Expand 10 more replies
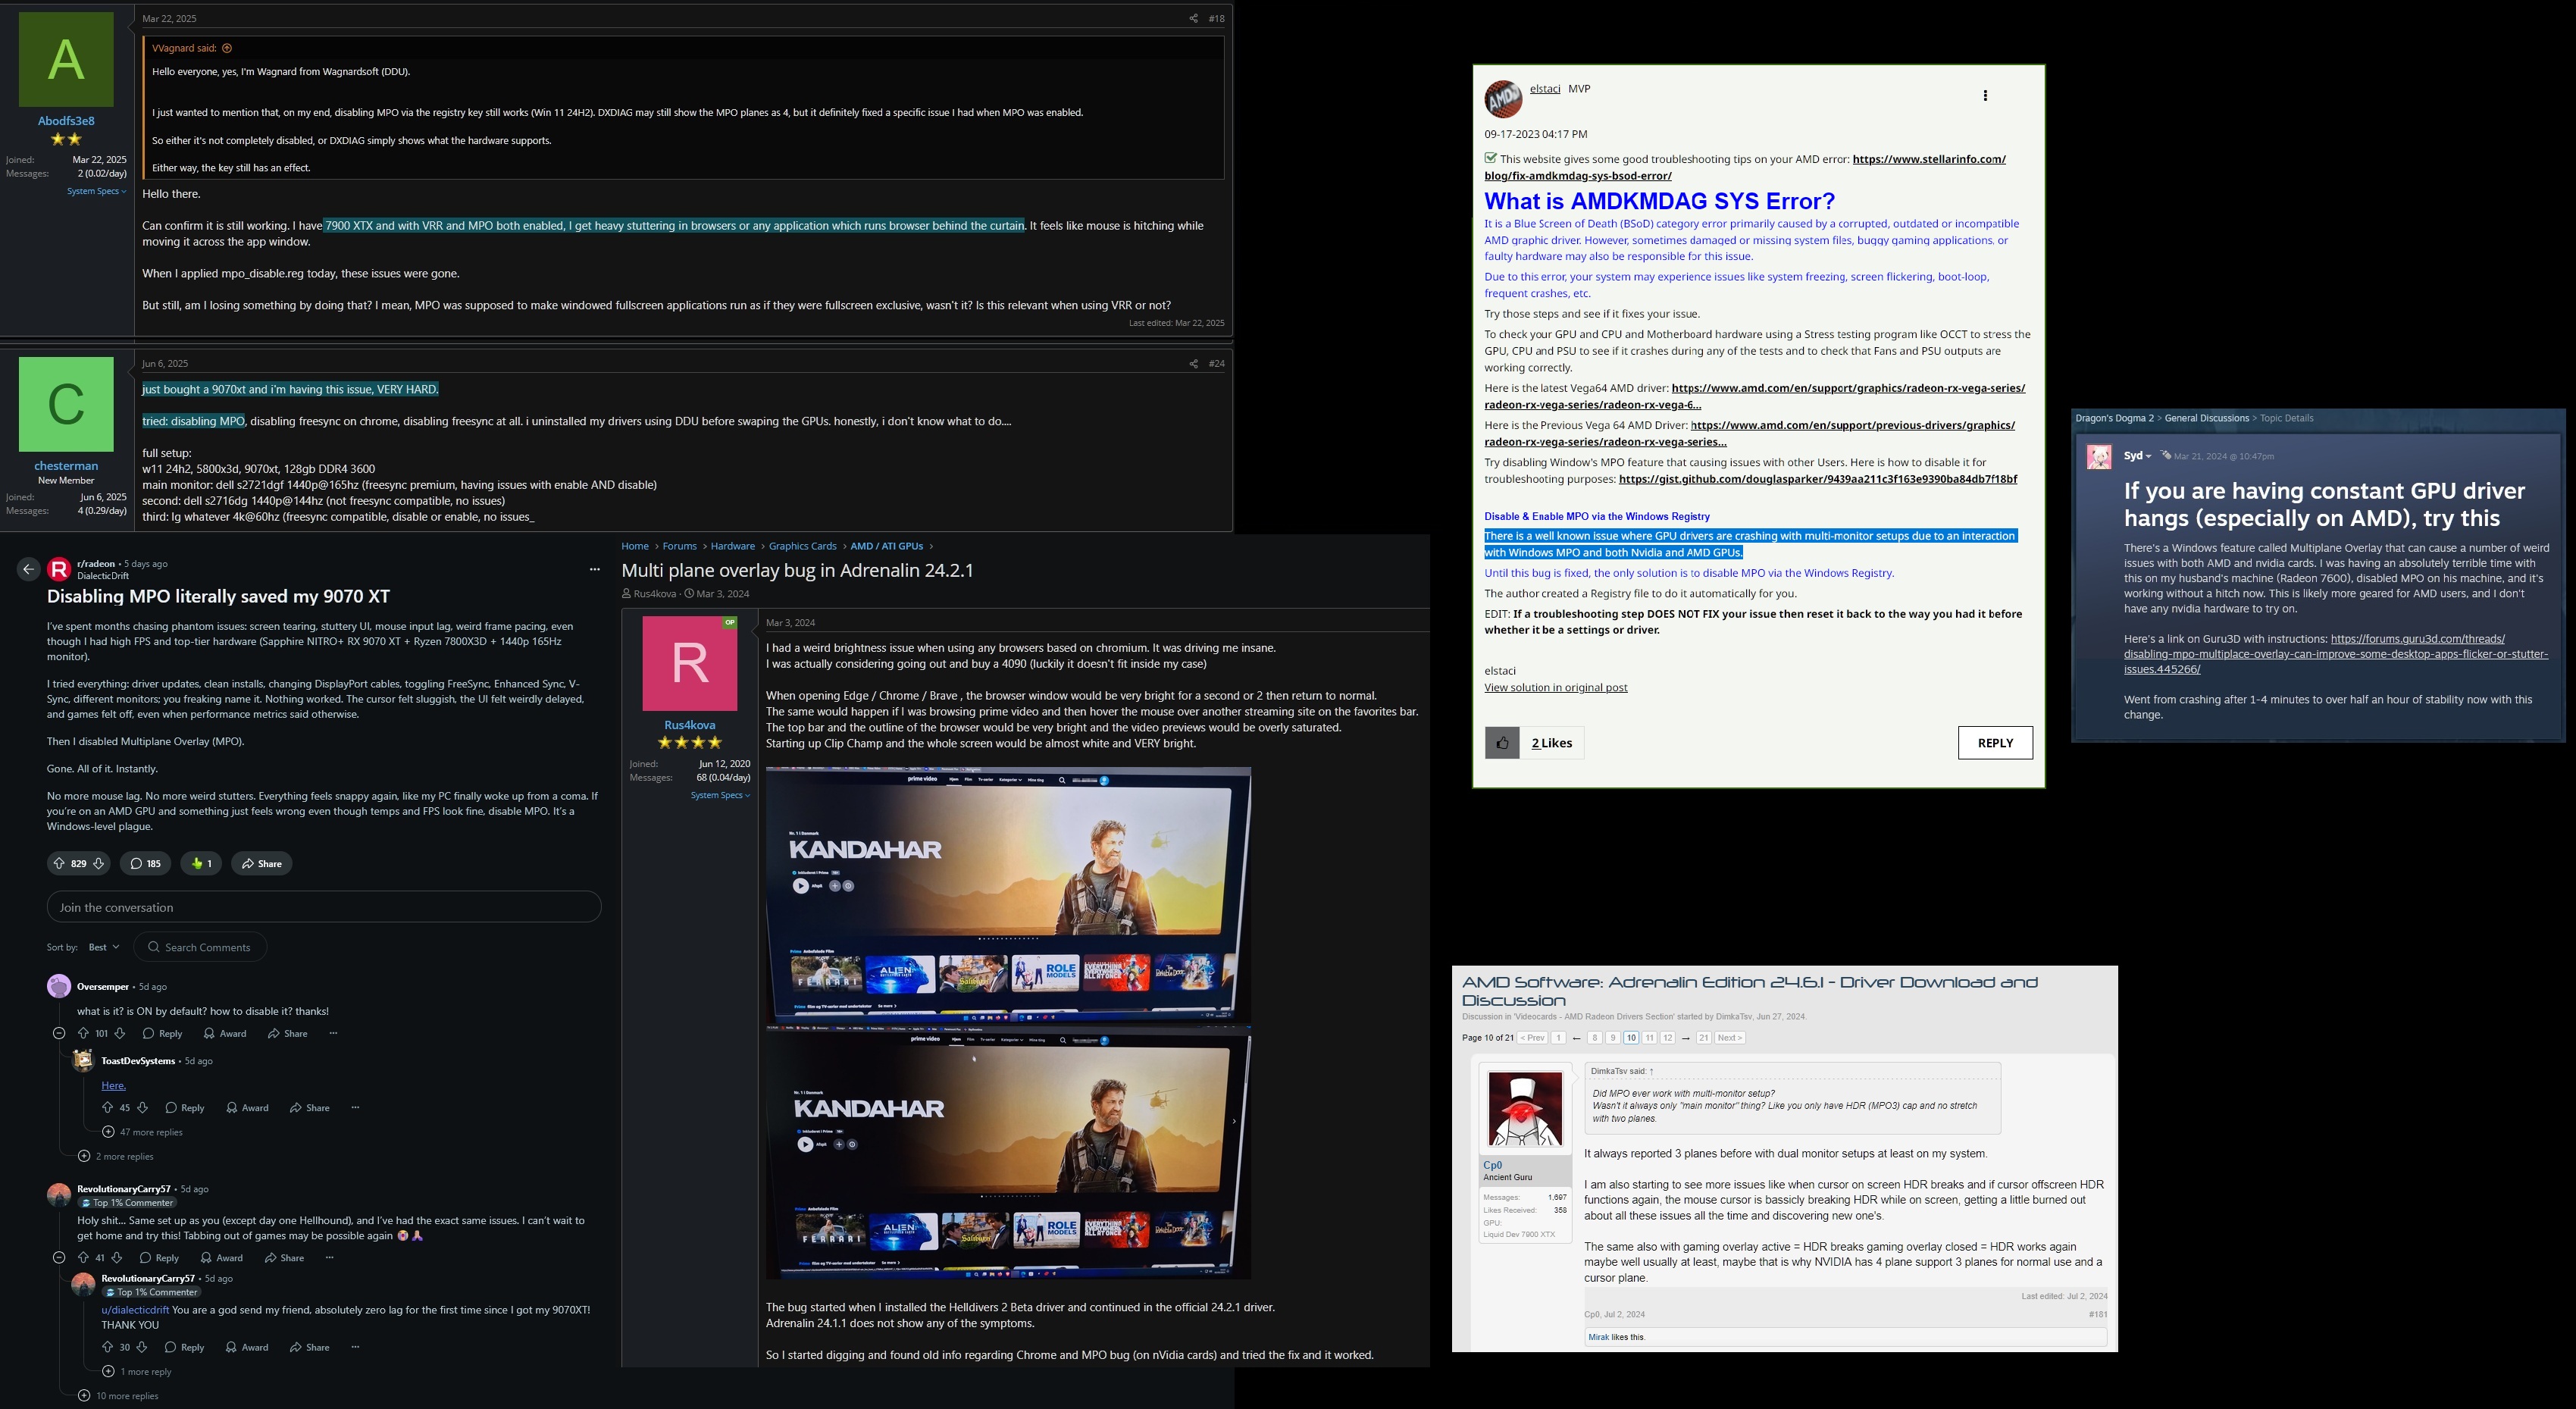Viewport: 2576px width, 1409px height. pyautogui.click(x=118, y=1395)
